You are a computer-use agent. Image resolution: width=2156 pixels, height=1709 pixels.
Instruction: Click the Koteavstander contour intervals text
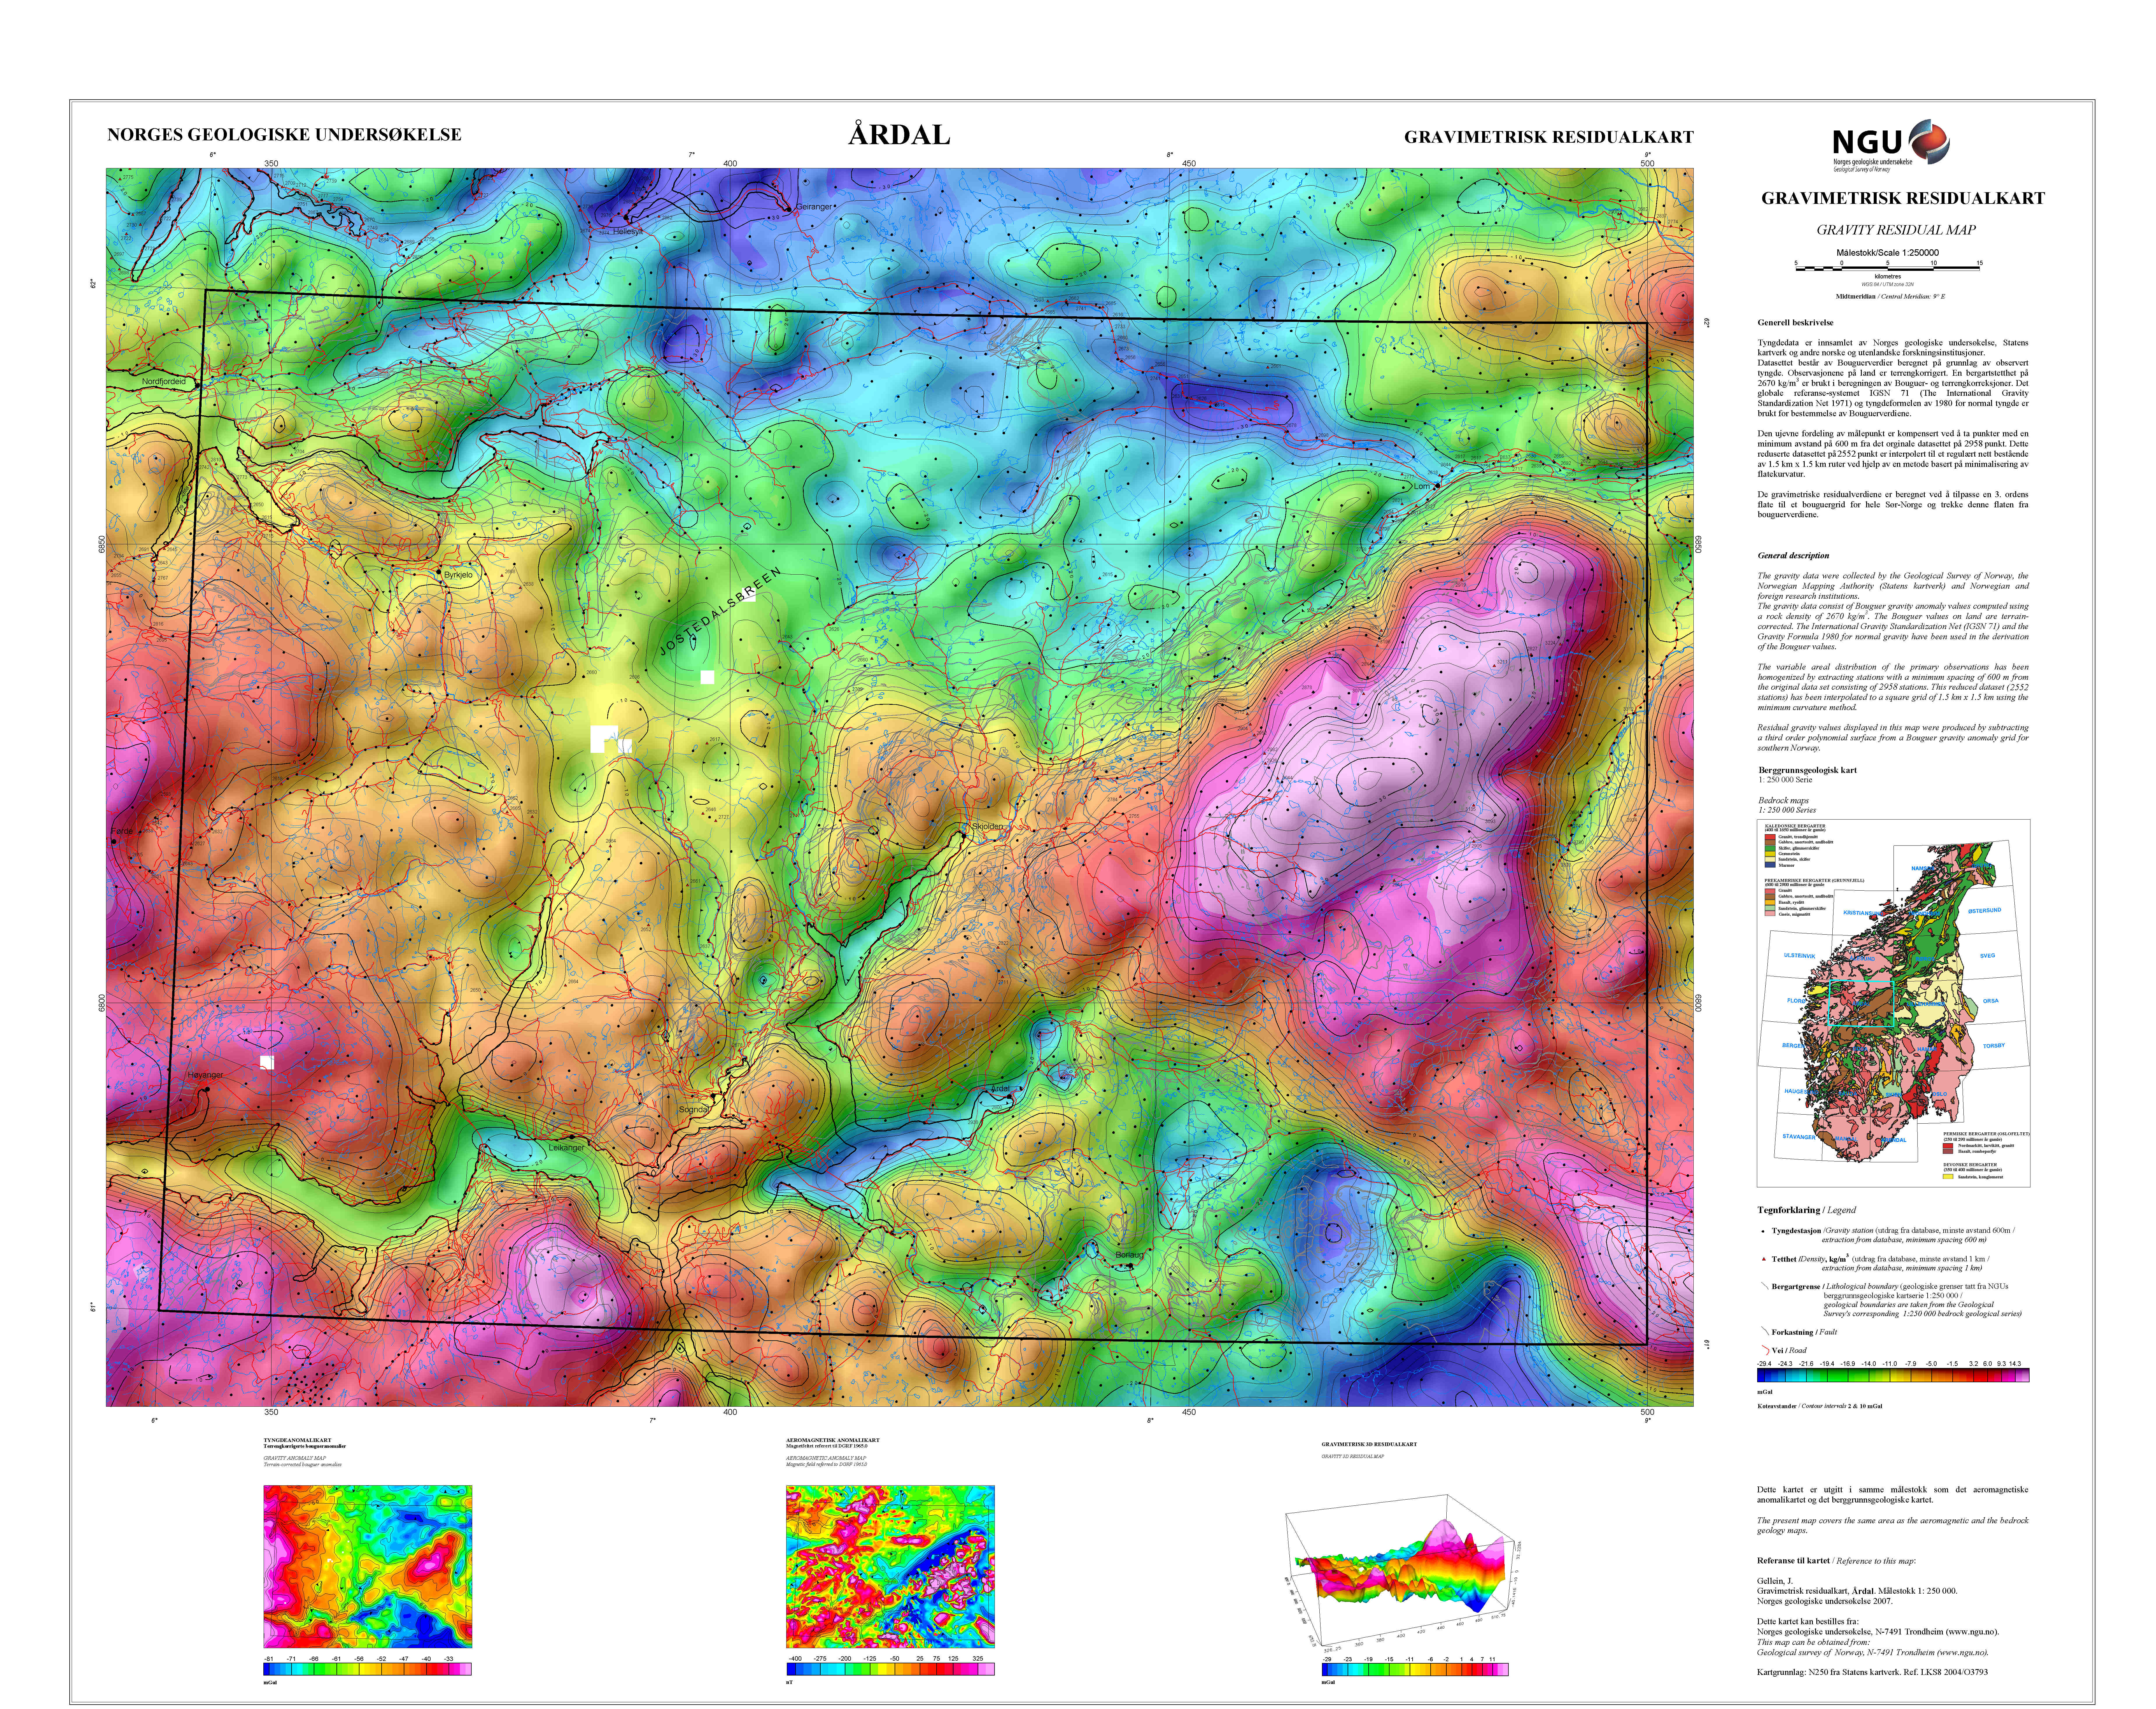point(1820,1406)
